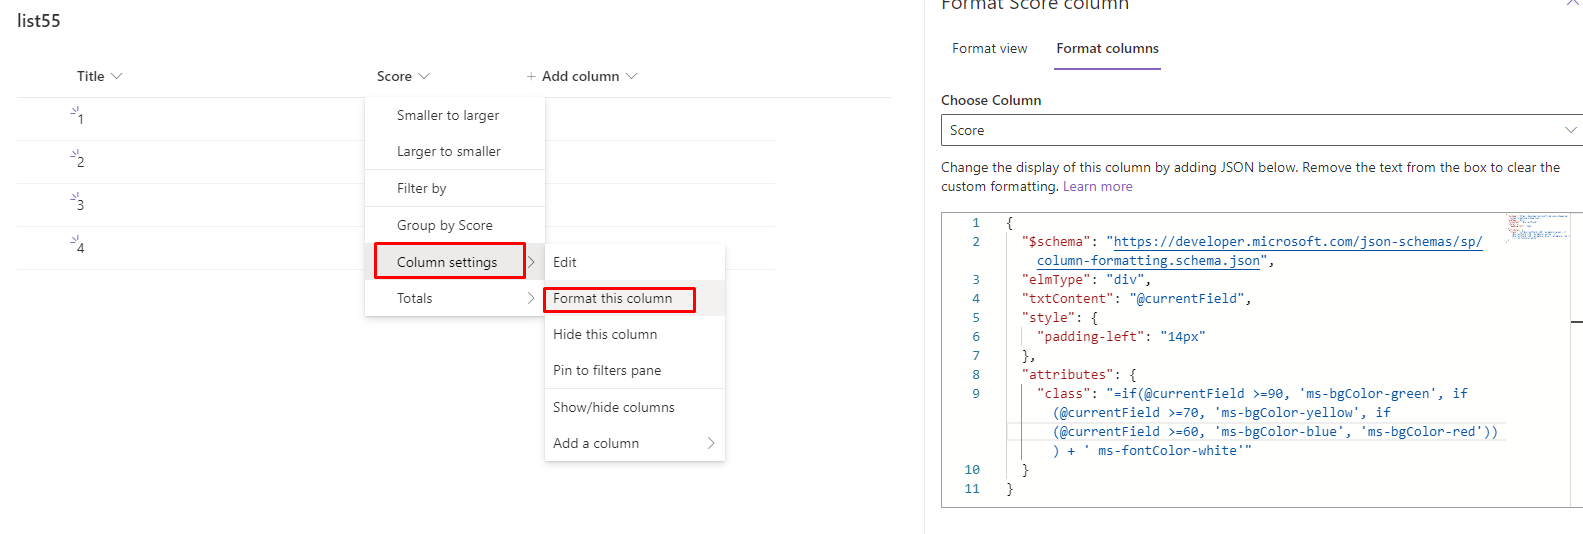Screen dimensions: 1583x534
Task: Click the "padding-left" value in editor
Action: point(1183,336)
